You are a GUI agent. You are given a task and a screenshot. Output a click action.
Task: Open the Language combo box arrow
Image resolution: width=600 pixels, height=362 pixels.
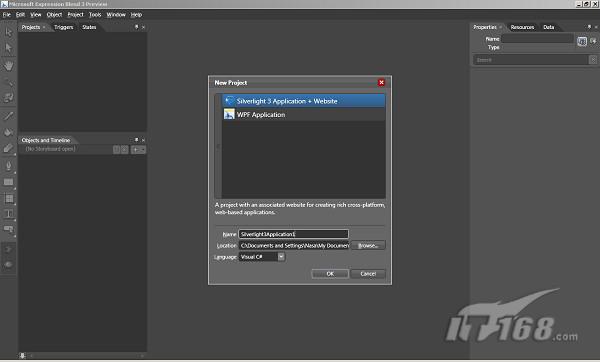(x=281, y=256)
